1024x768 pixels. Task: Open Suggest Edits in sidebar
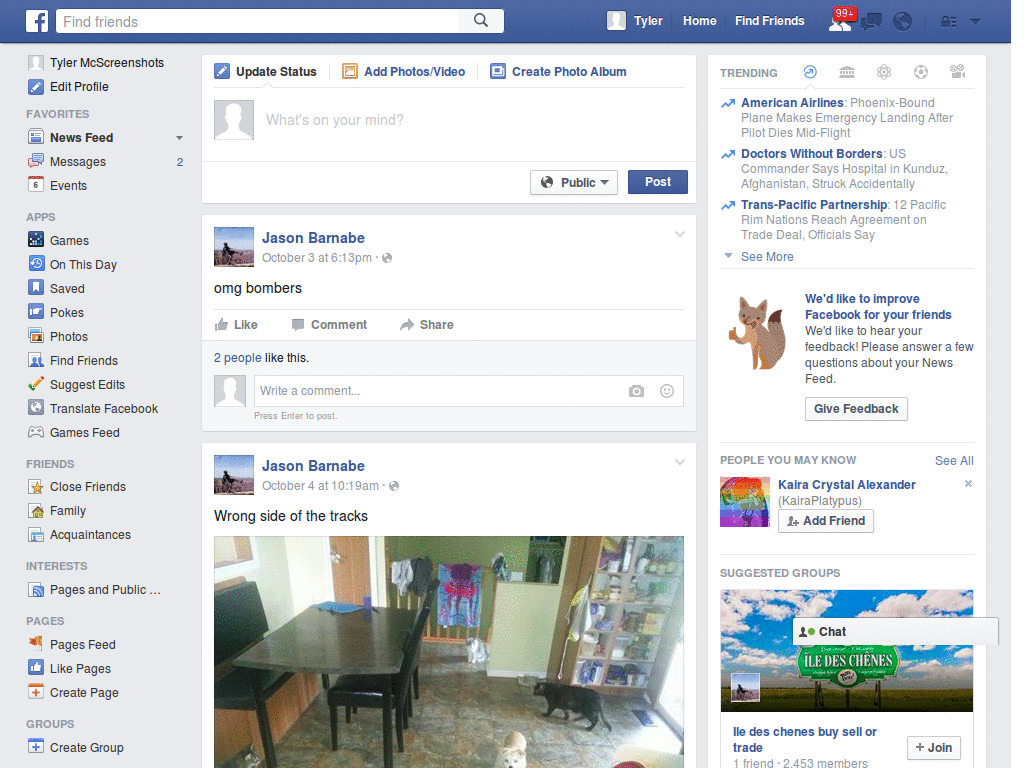76,385
